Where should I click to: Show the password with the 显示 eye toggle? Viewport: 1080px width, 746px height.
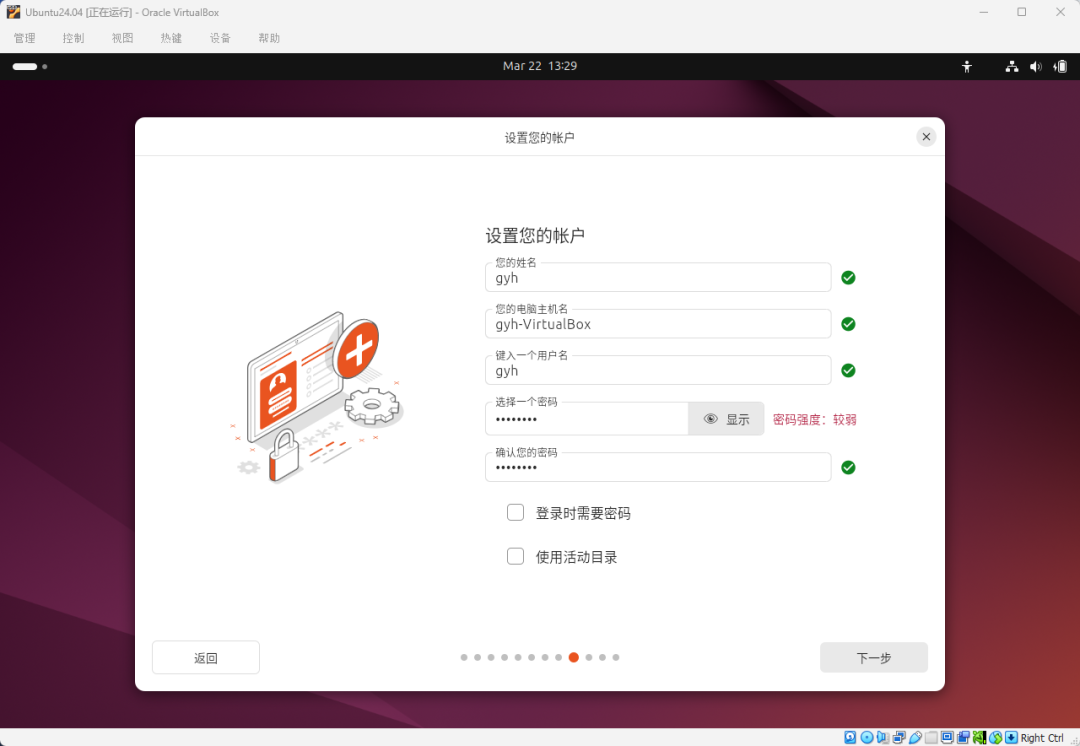coord(726,418)
